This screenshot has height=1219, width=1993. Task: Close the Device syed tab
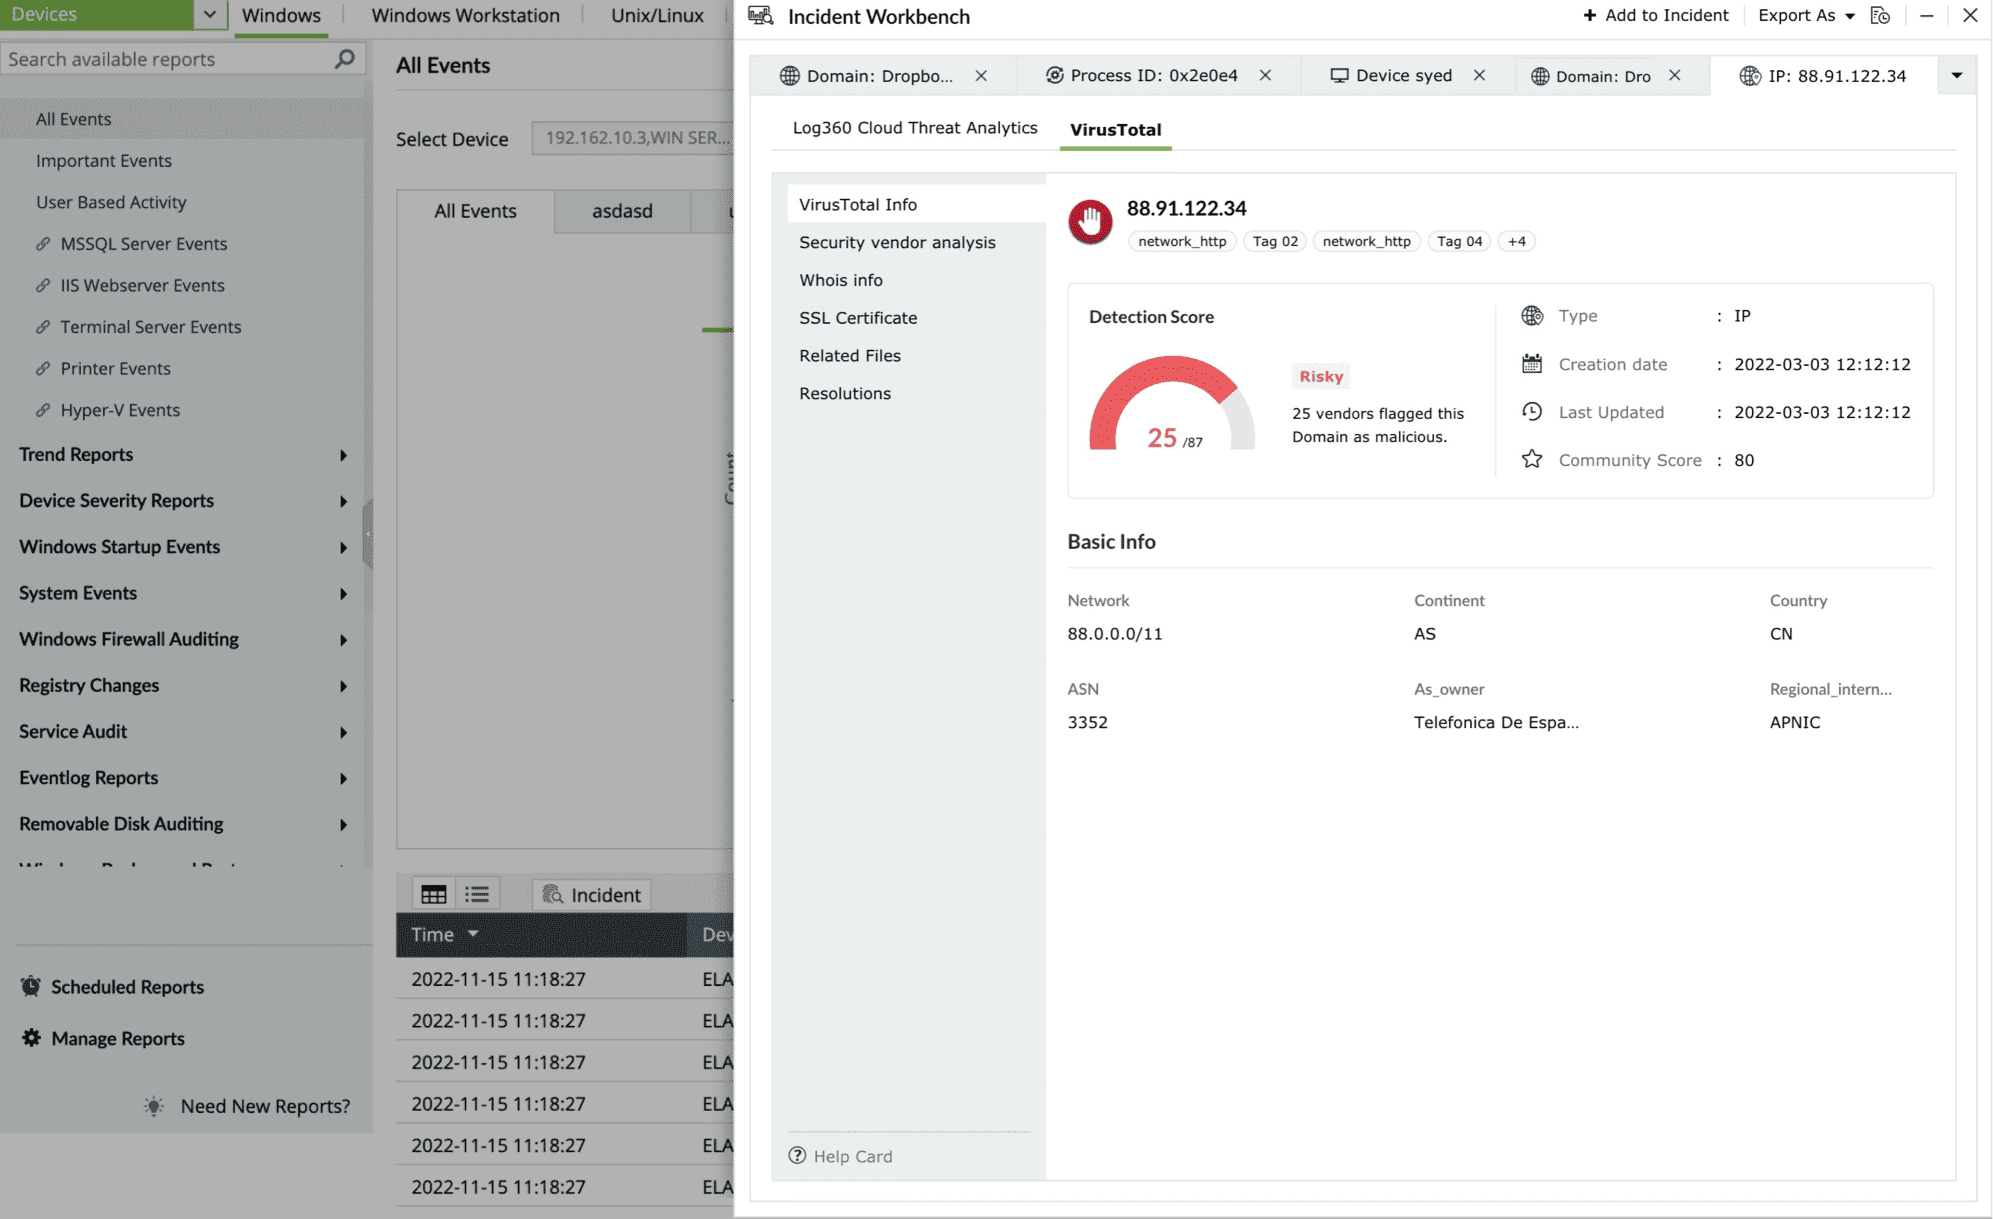pyautogui.click(x=1479, y=76)
